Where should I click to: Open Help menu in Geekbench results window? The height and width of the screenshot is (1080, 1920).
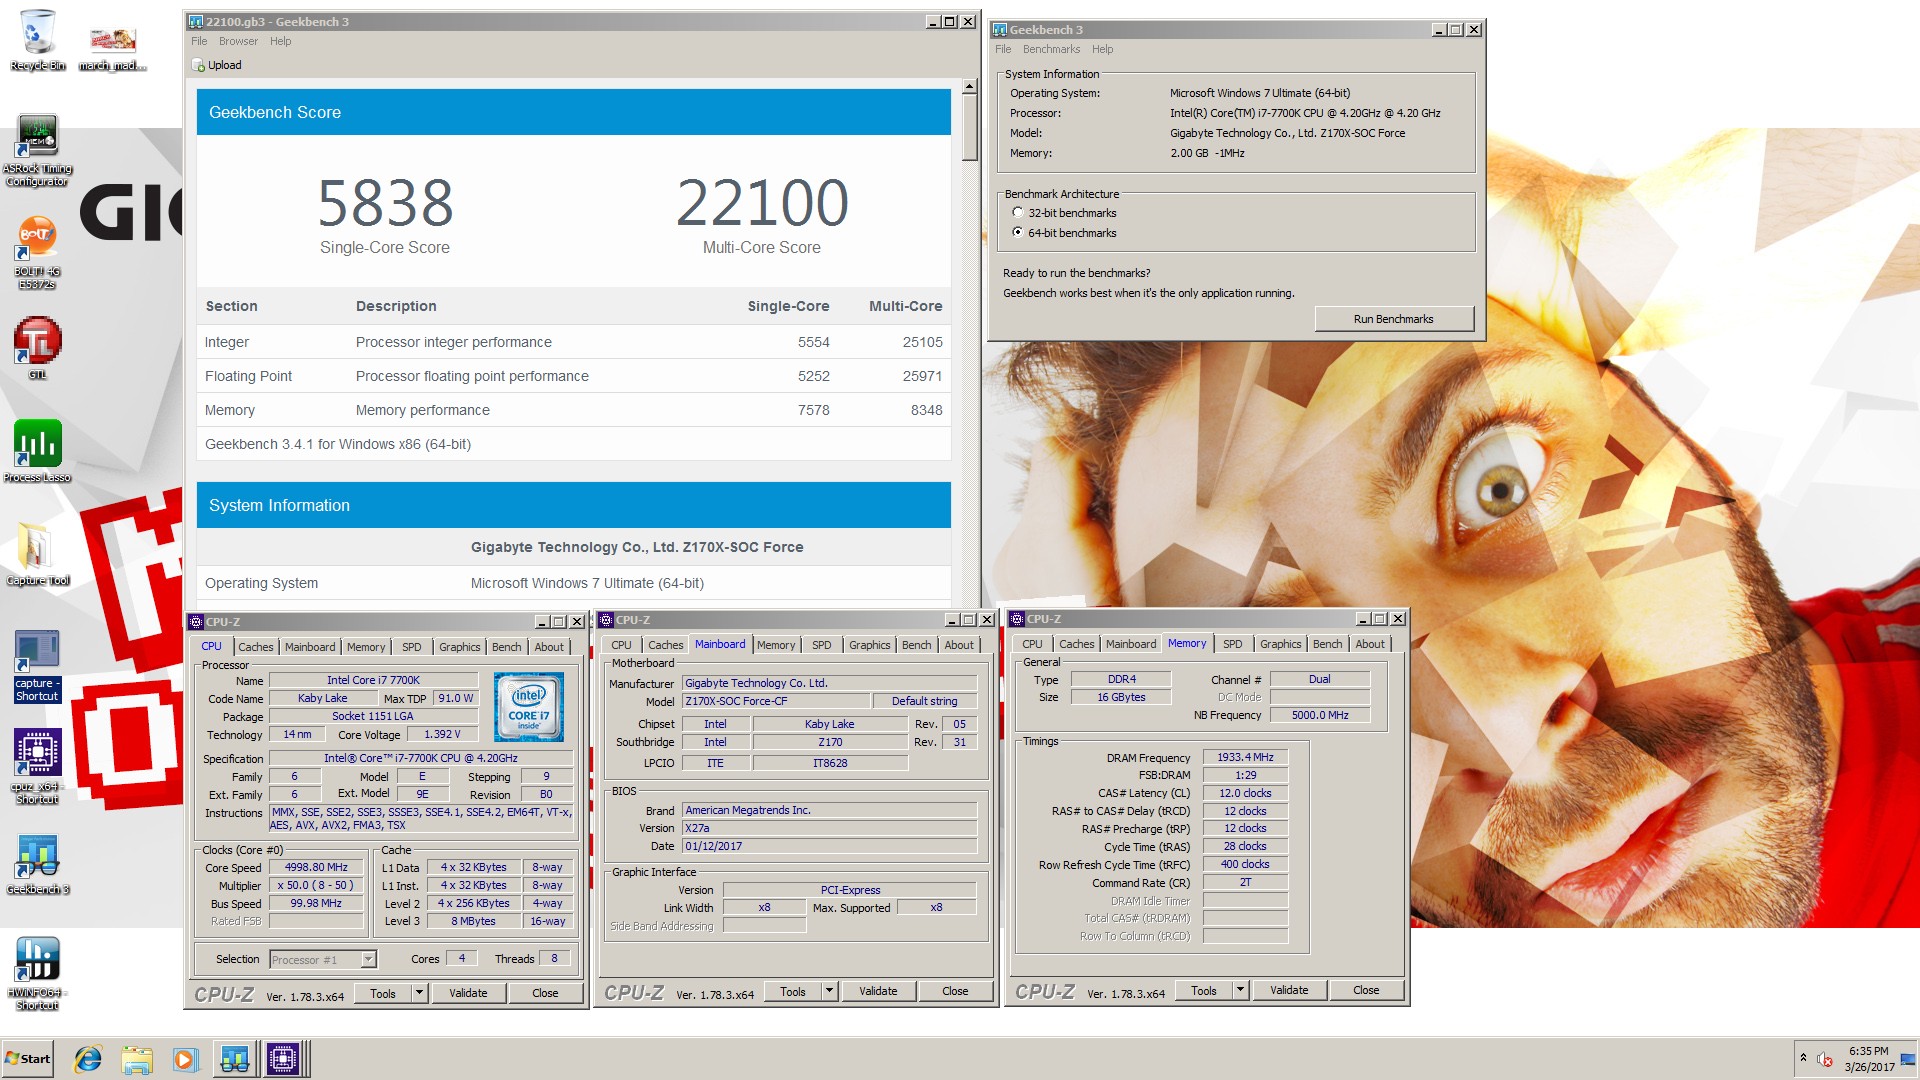[x=280, y=42]
